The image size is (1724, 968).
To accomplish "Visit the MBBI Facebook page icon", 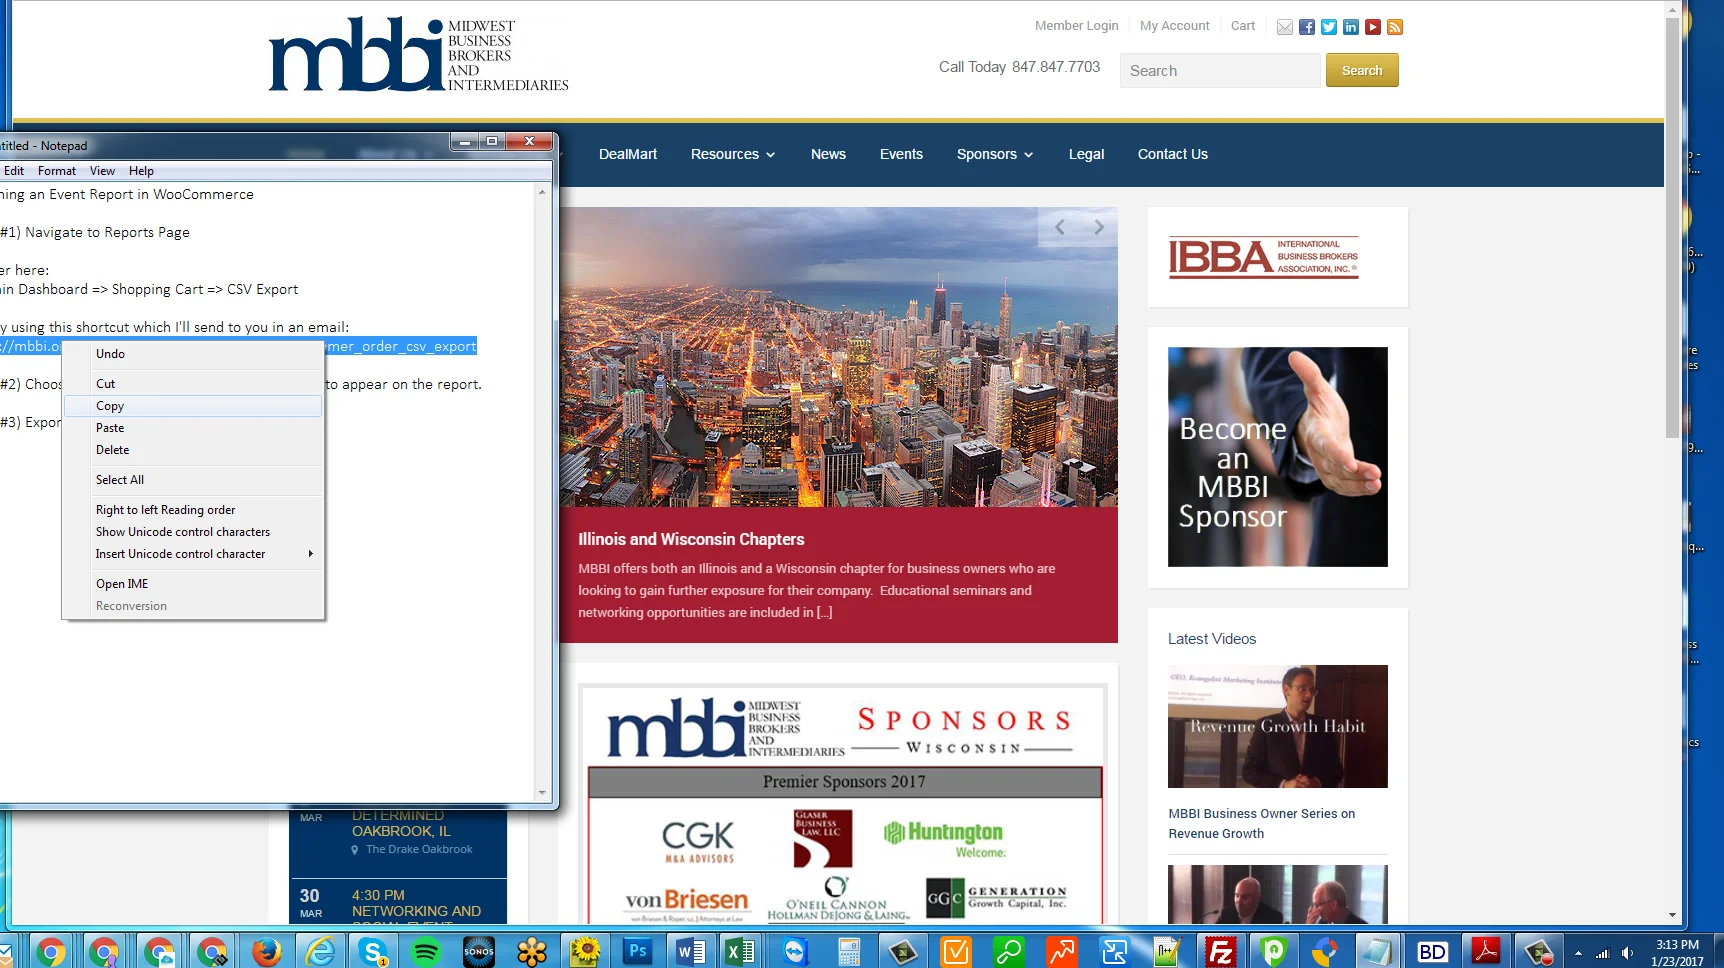I will pos(1307,27).
